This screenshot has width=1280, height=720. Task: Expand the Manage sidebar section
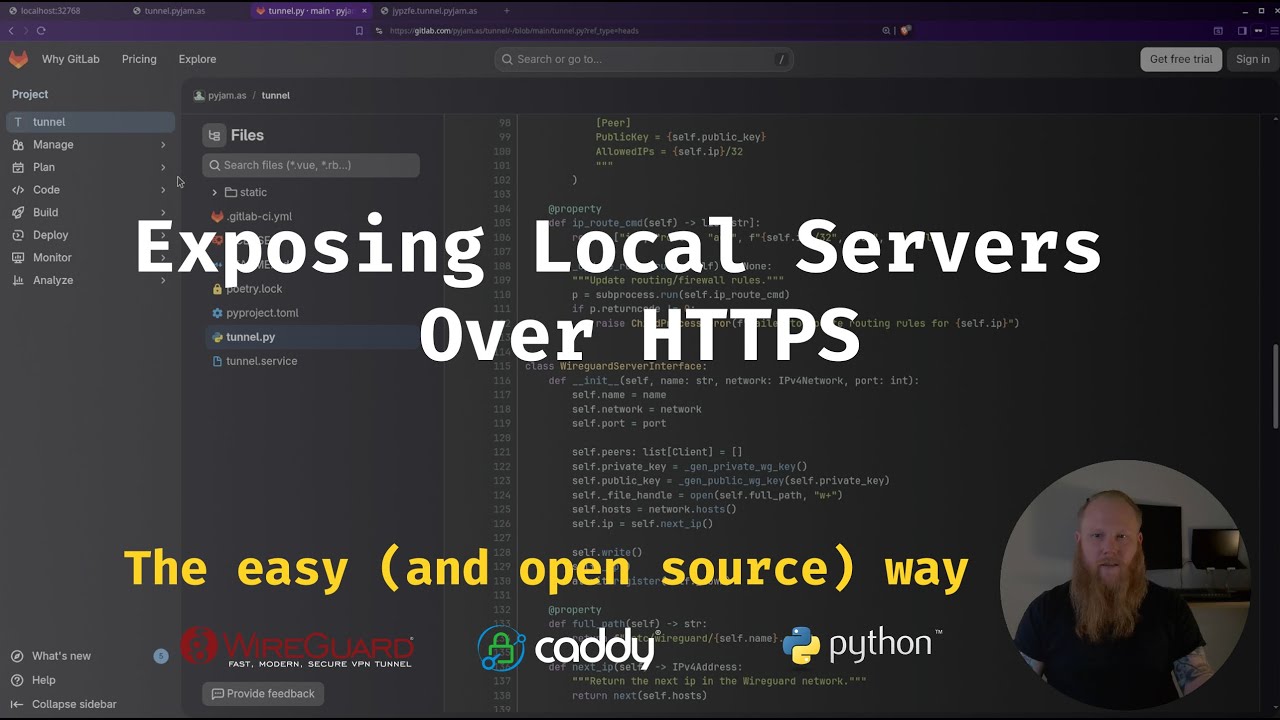(163, 145)
